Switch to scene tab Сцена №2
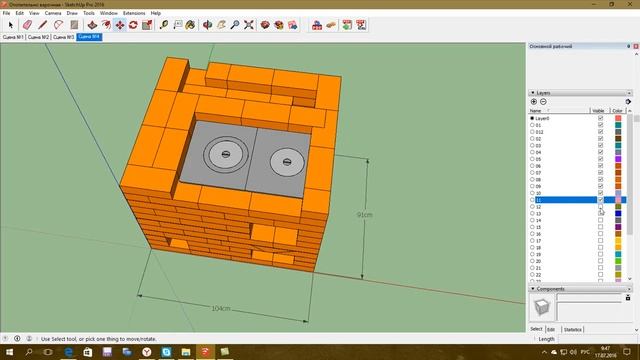 coord(38,37)
